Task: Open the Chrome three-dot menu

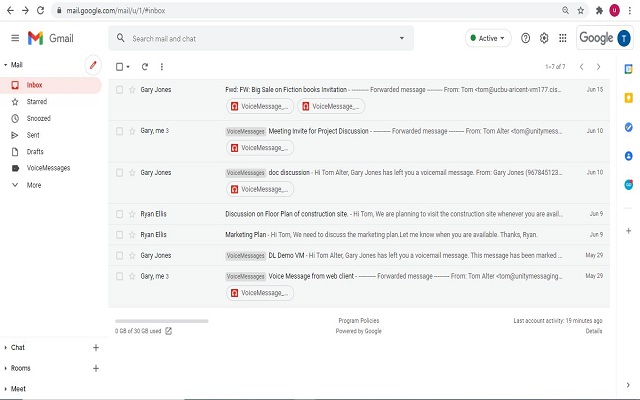Action: click(630, 11)
